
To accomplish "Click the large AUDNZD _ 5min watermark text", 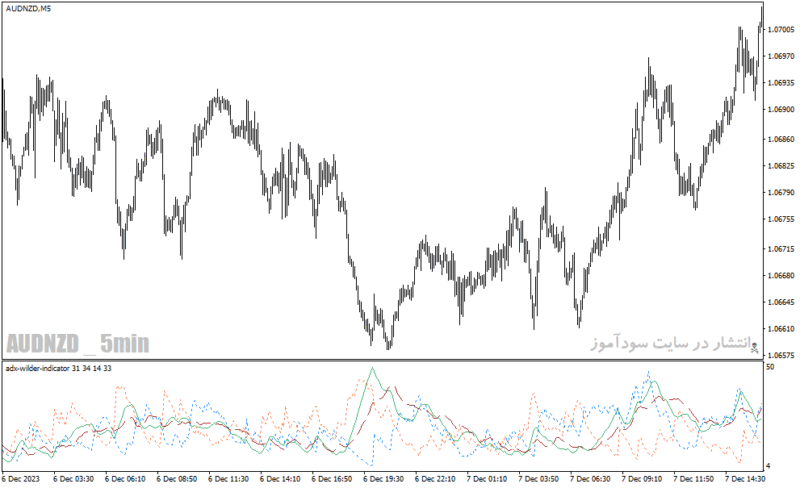I will [78, 344].
